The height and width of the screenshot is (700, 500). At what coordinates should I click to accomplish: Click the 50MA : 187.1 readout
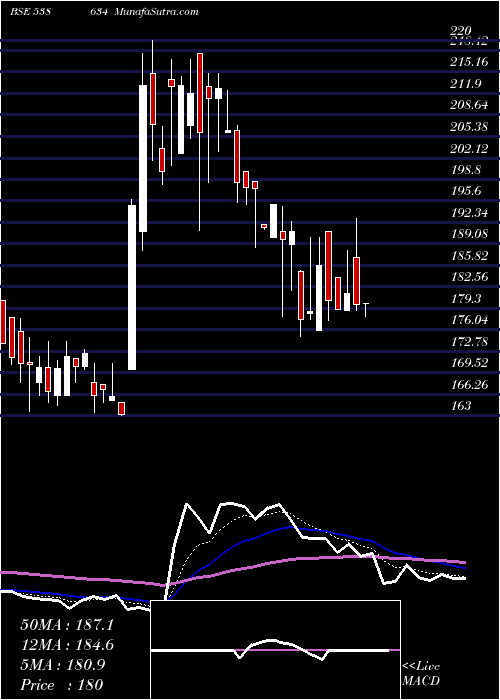(67, 625)
